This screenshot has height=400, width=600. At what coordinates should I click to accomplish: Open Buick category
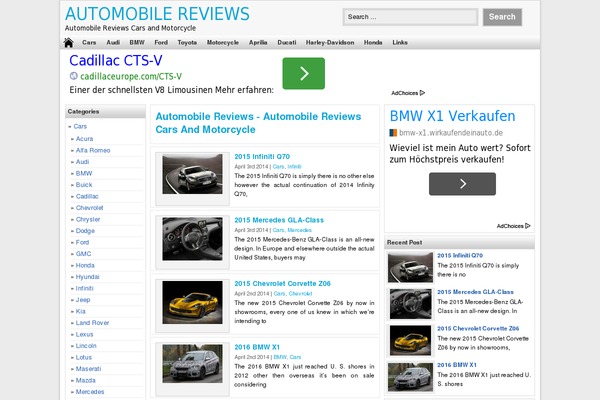click(84, 184)
